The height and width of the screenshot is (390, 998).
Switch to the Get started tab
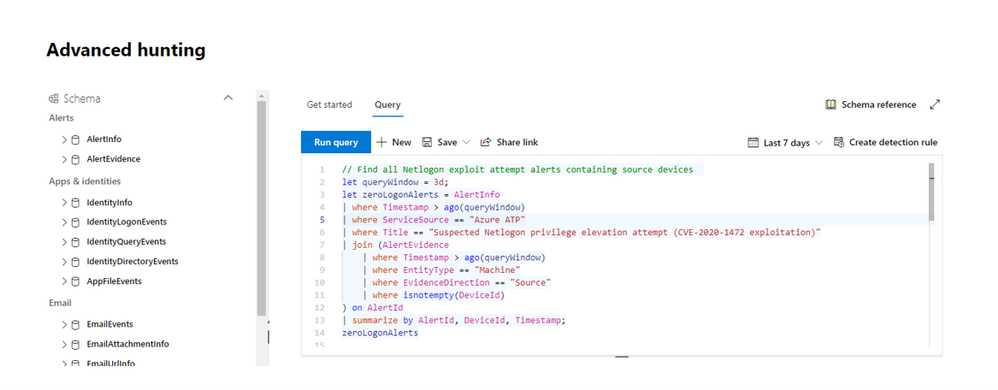click(x=330, y=104)
